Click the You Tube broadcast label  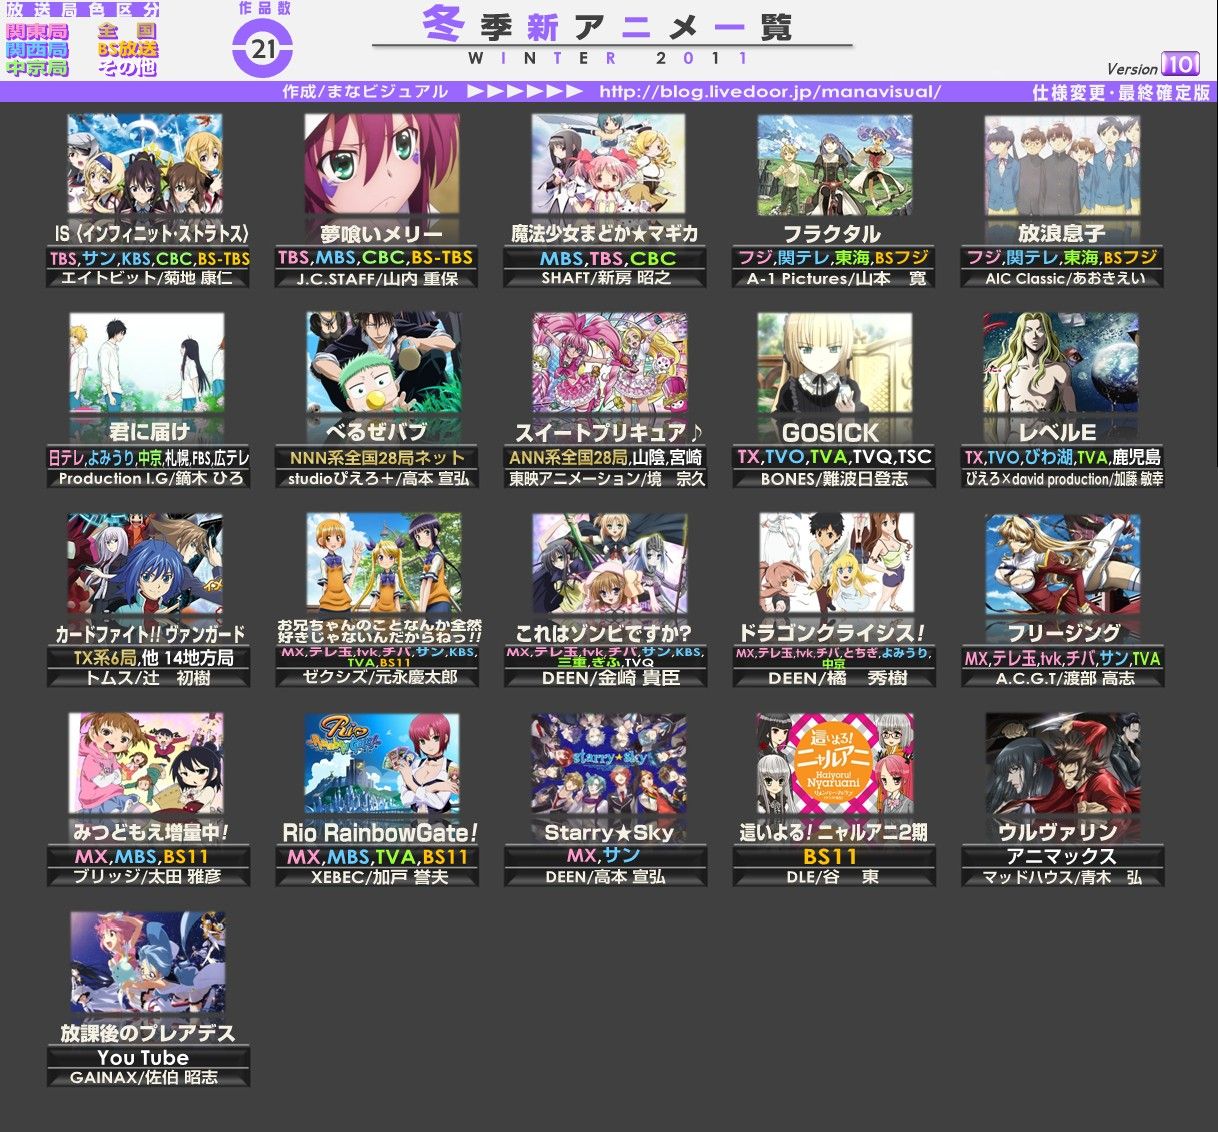(143, 1057)
